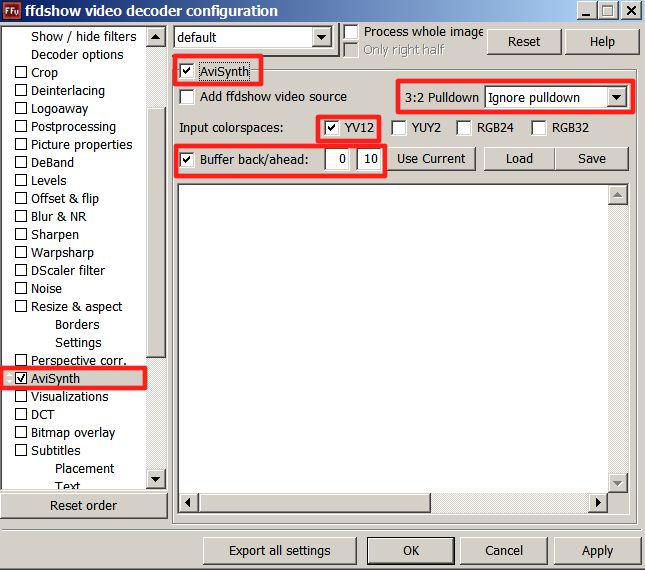The width and height of the screenshot is (645, 570).
Task: Toggle Buffer back/ahead checkbox
Action: click(x=187, y=159)
